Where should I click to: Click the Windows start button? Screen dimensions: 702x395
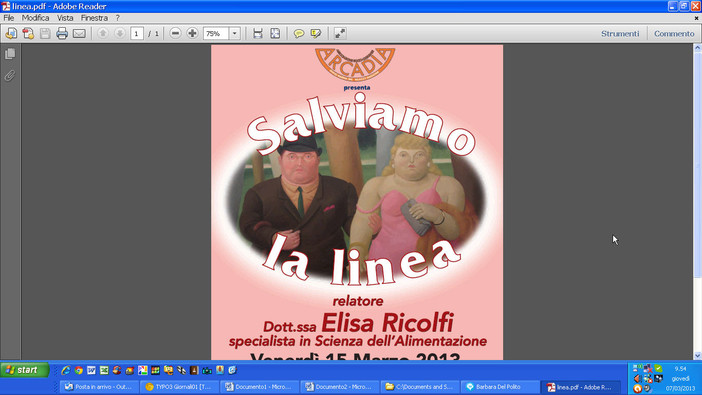click(x=25, y=370)
